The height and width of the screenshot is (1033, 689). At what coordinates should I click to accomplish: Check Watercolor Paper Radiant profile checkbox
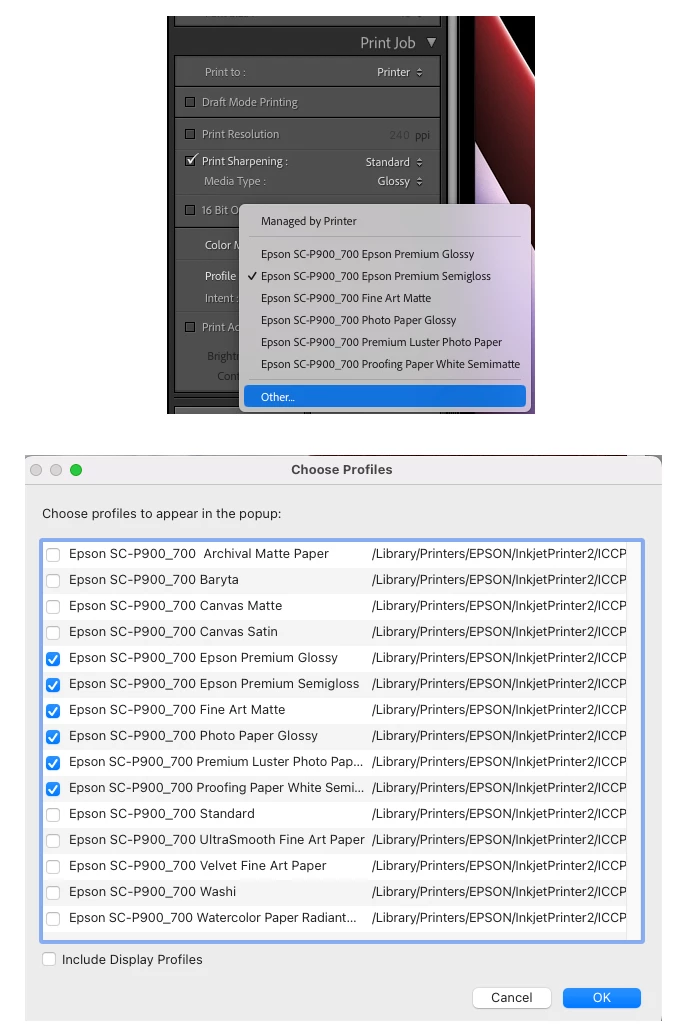tap(53, 918)
